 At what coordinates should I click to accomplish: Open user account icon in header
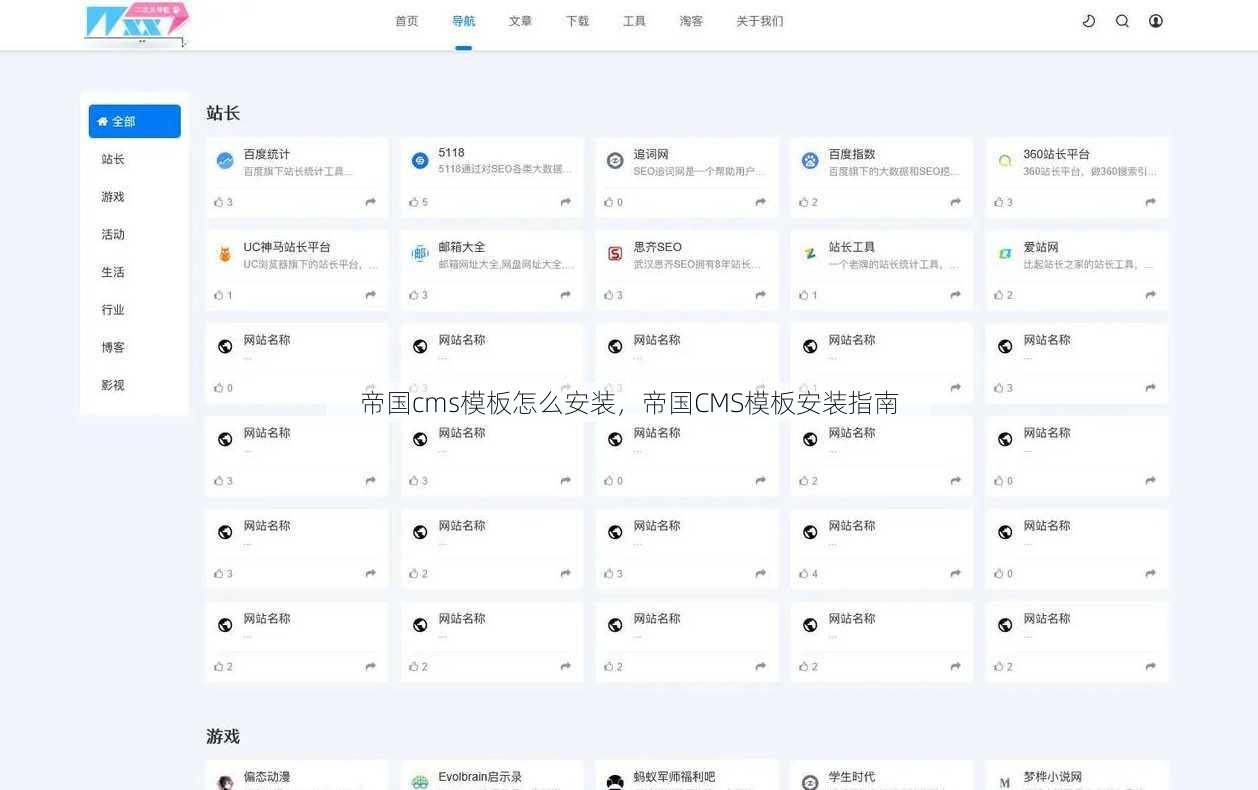coord(1156,21)
